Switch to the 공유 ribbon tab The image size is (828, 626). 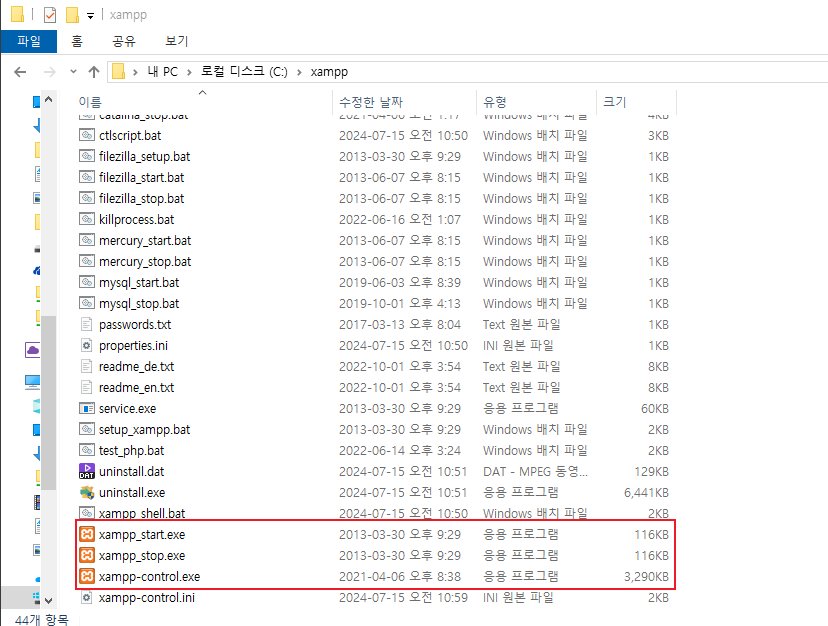tap(124, 41)
